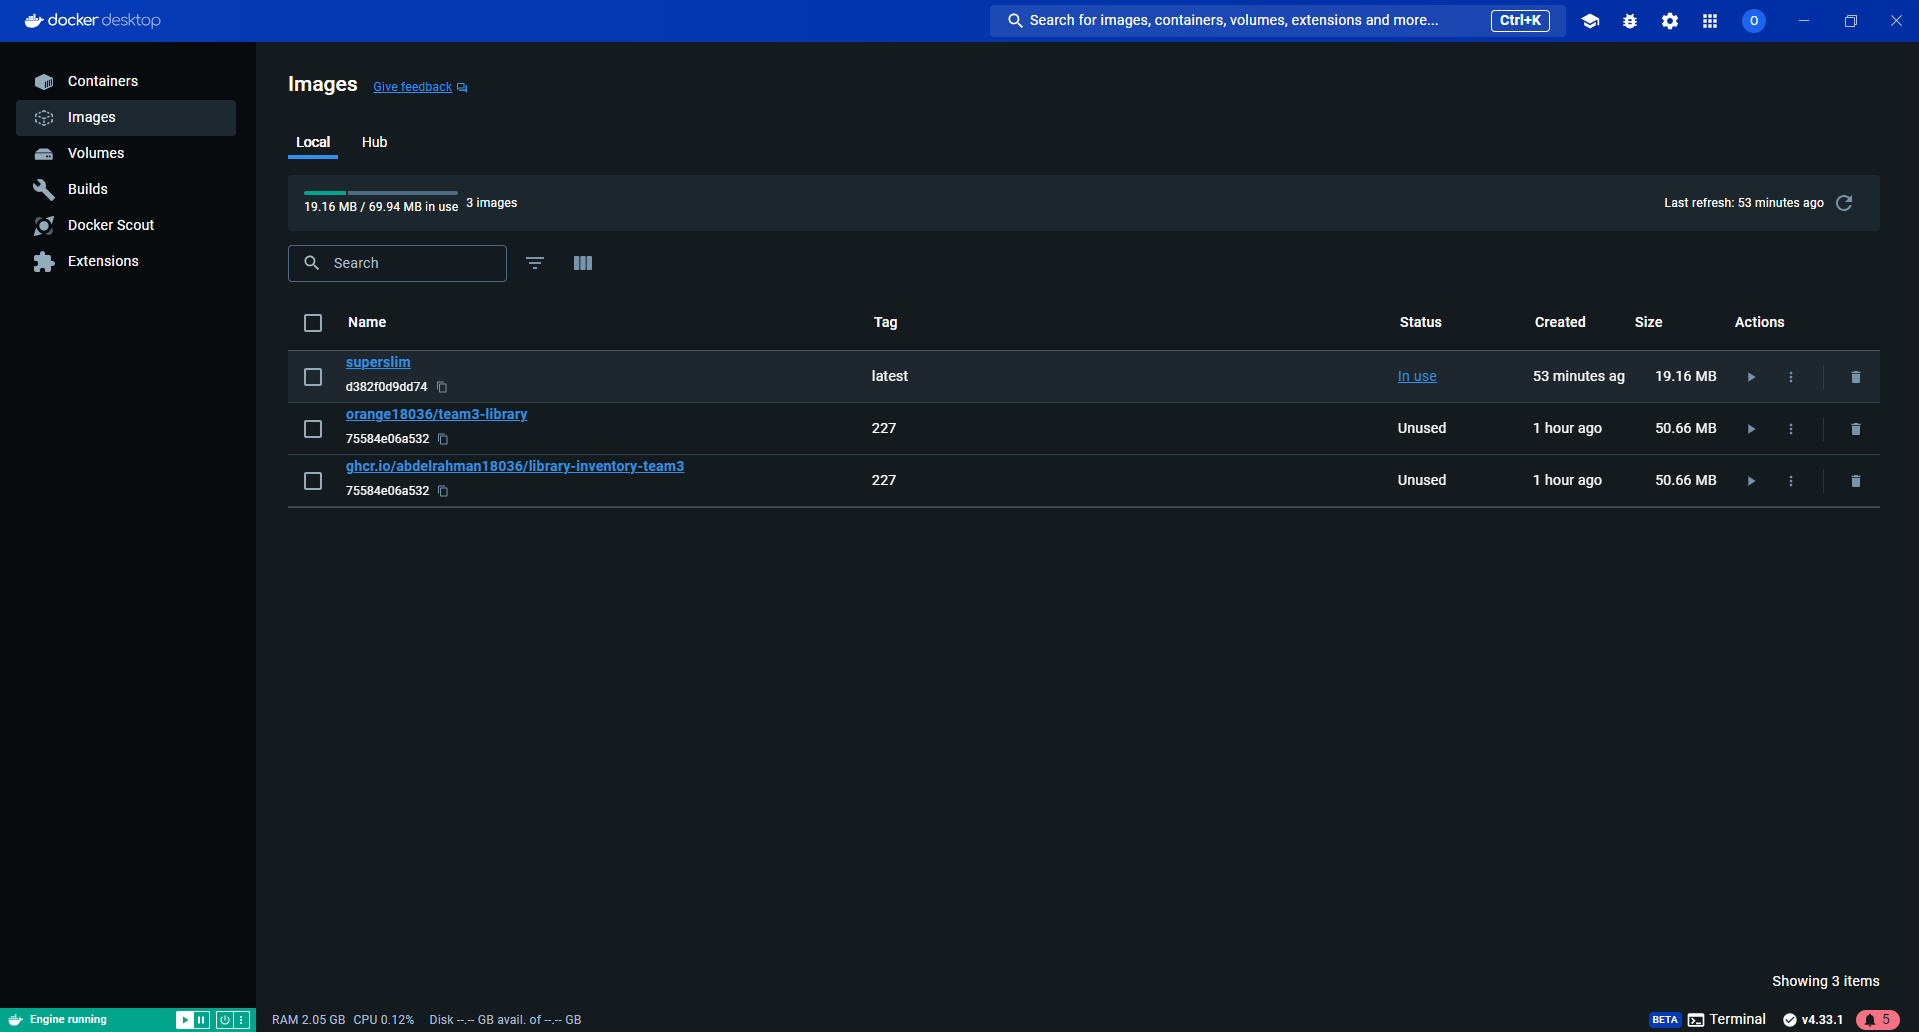Click the Ctrl+K shortcut badge

[x=1520, y=21]
